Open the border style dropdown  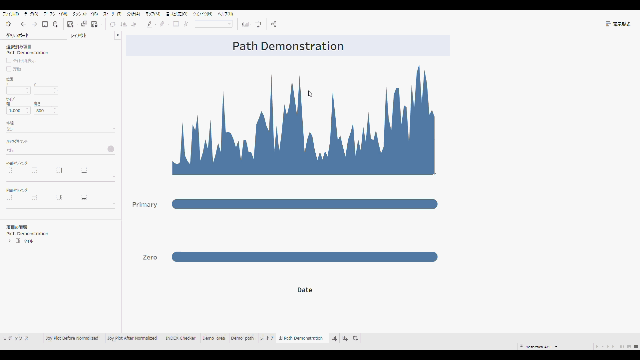(x=60, y=129)
